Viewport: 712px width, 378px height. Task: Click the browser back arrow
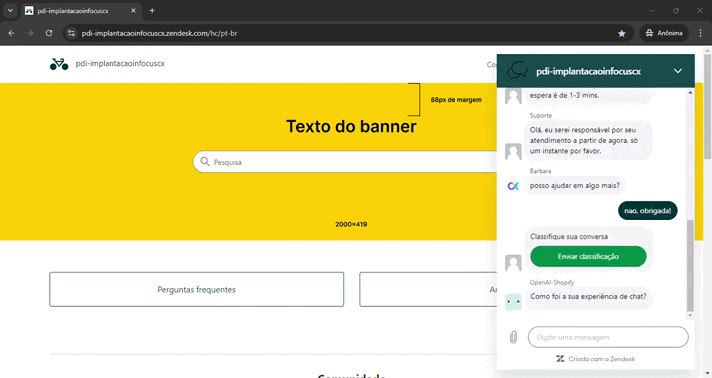tap(11, 33)
